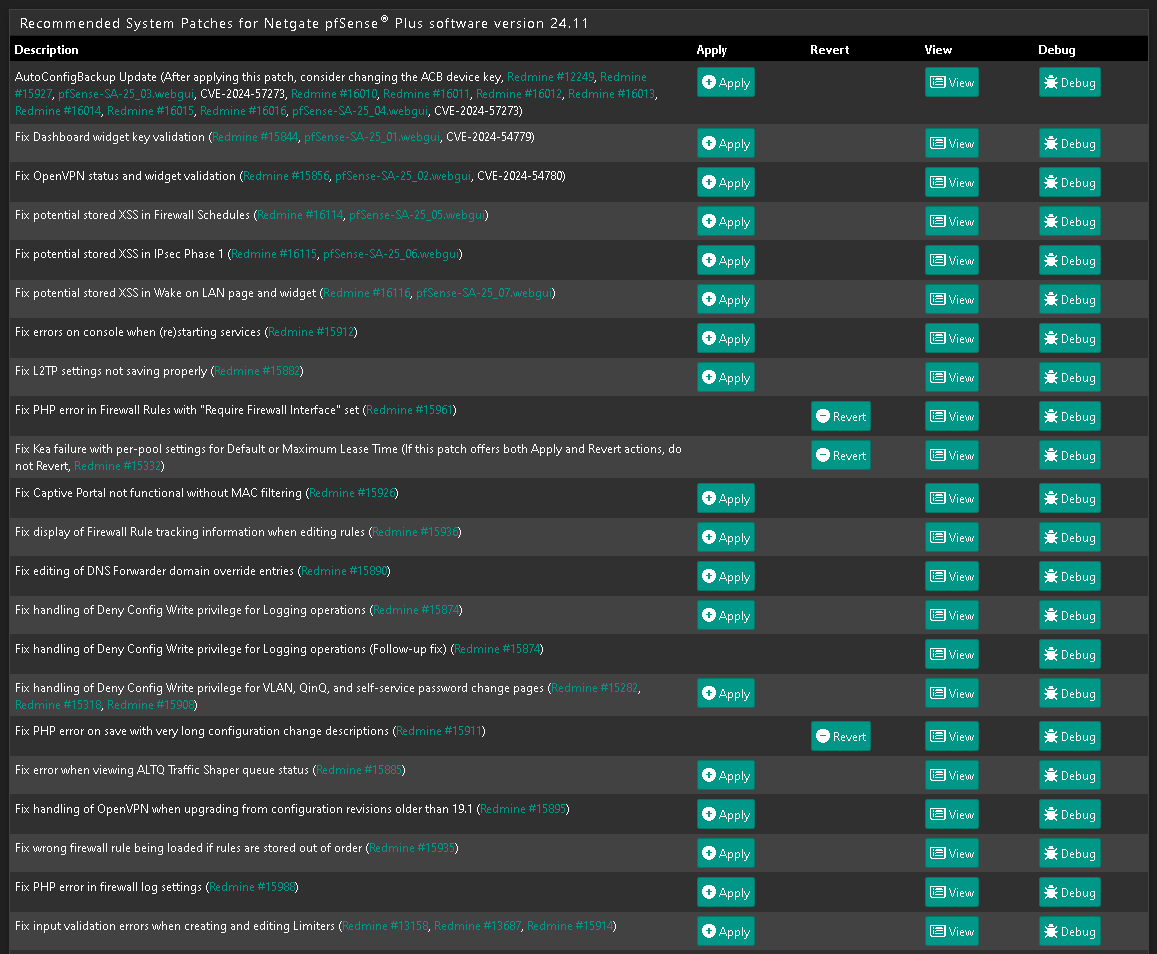1157x954 pixels.
Task: Open the Redmine #15332 Kea link
Action: [117, 466]
